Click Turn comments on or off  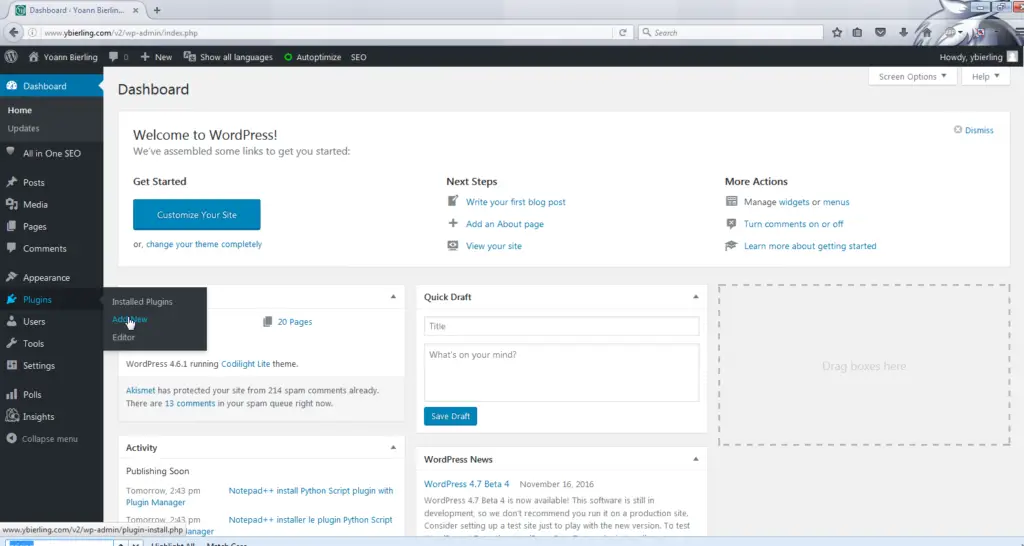coord(793,224)
